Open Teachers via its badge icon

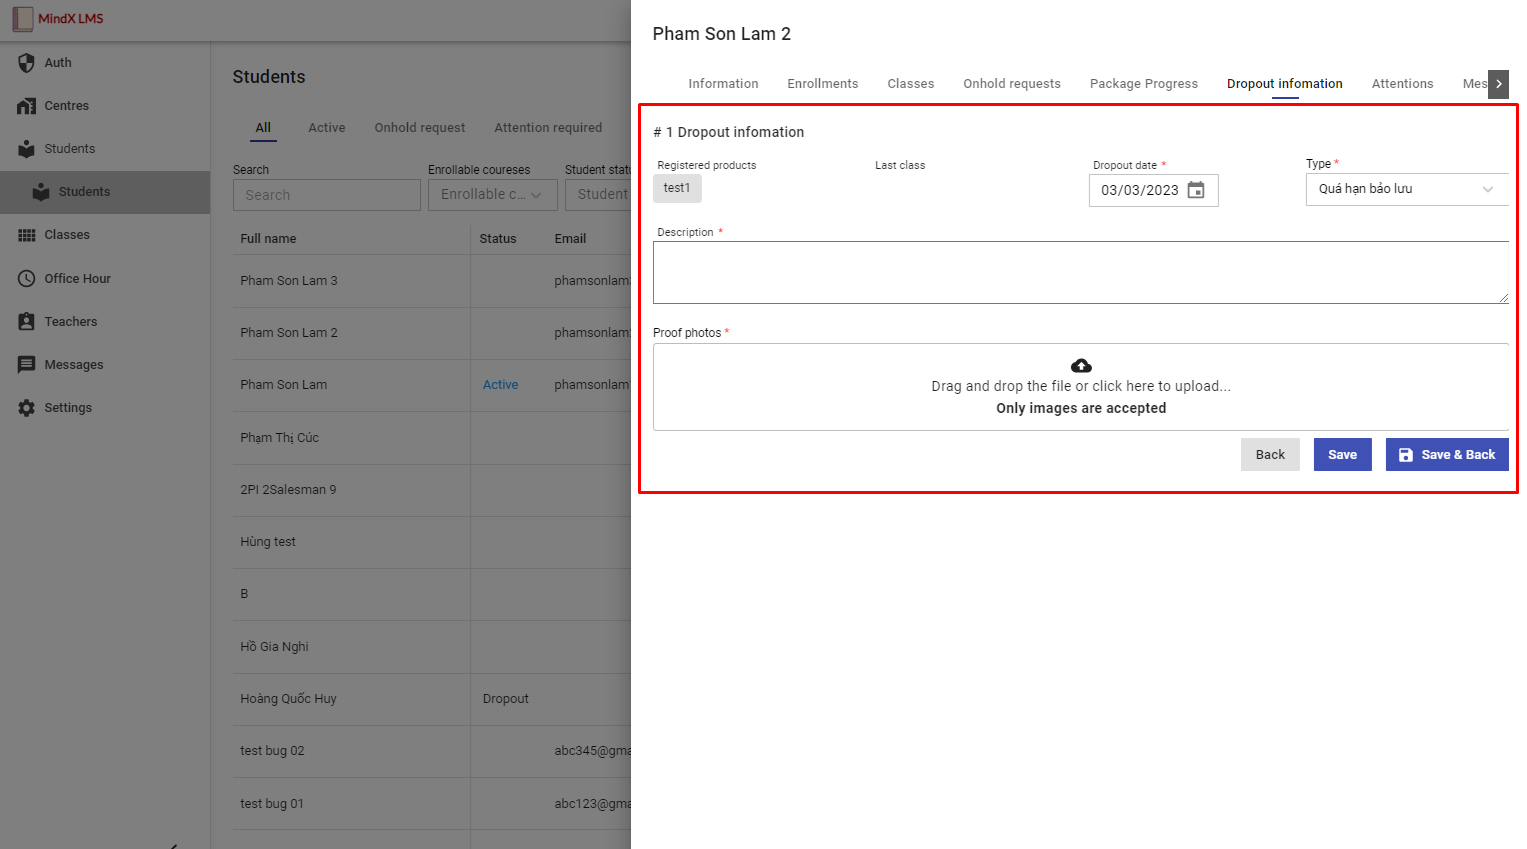click(x=27, y=322)
